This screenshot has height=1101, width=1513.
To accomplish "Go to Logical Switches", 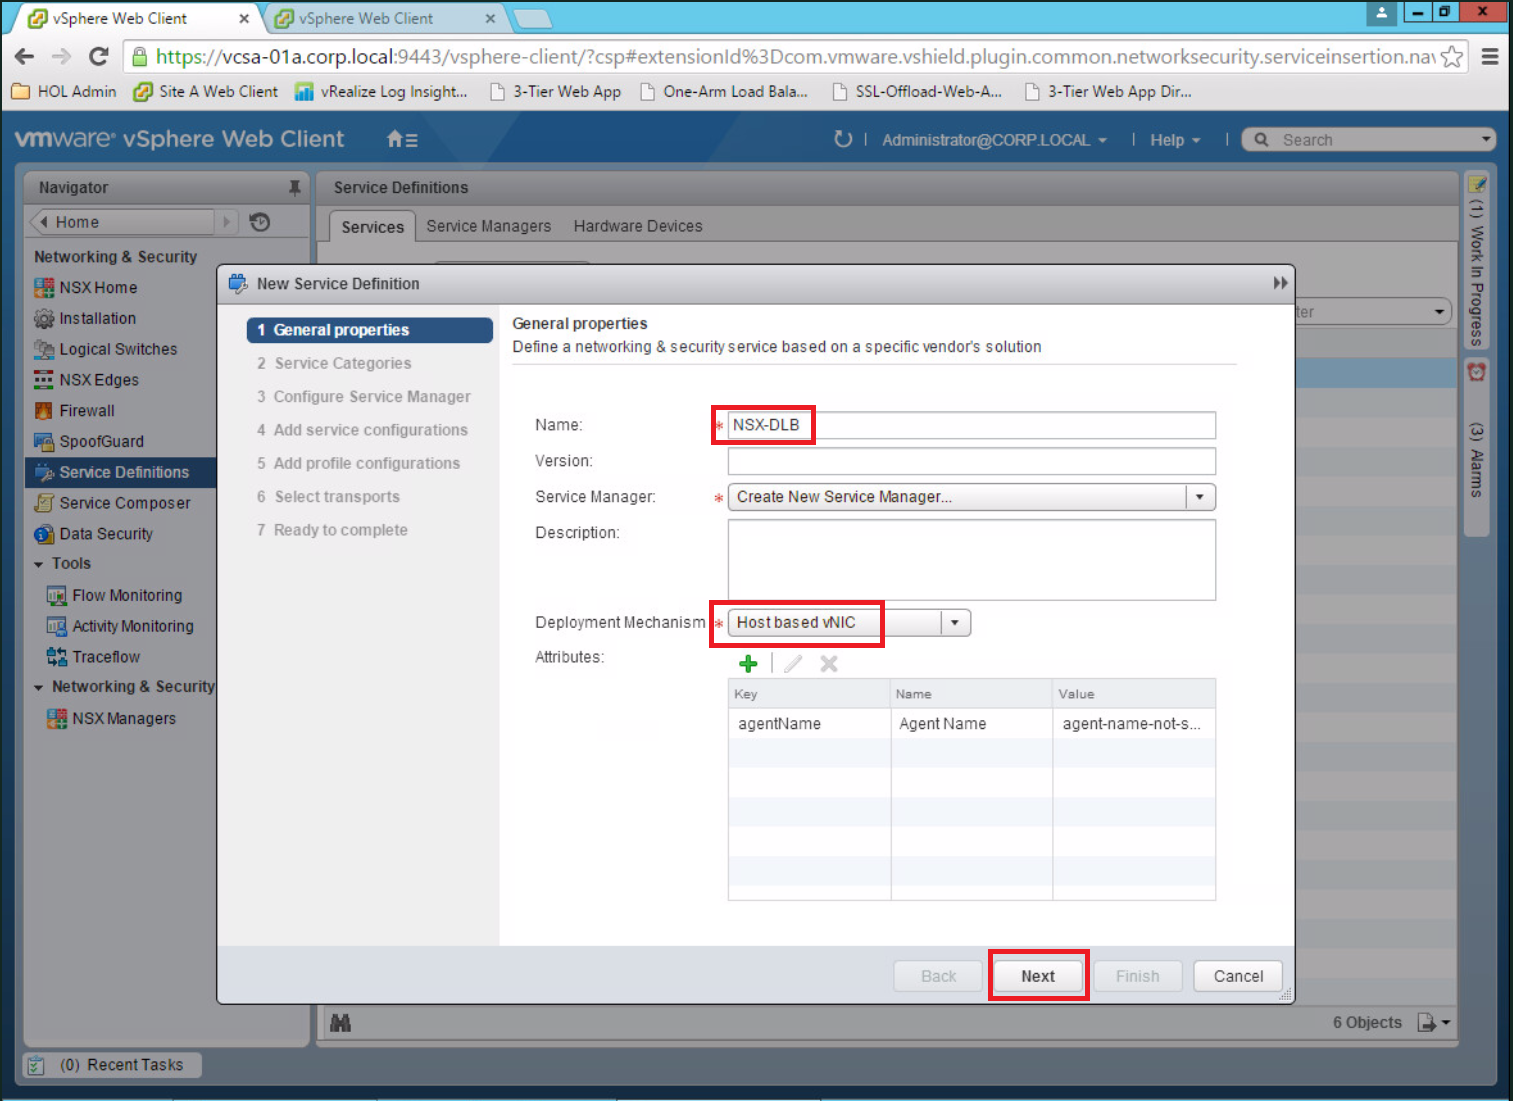I will (118, 349).
